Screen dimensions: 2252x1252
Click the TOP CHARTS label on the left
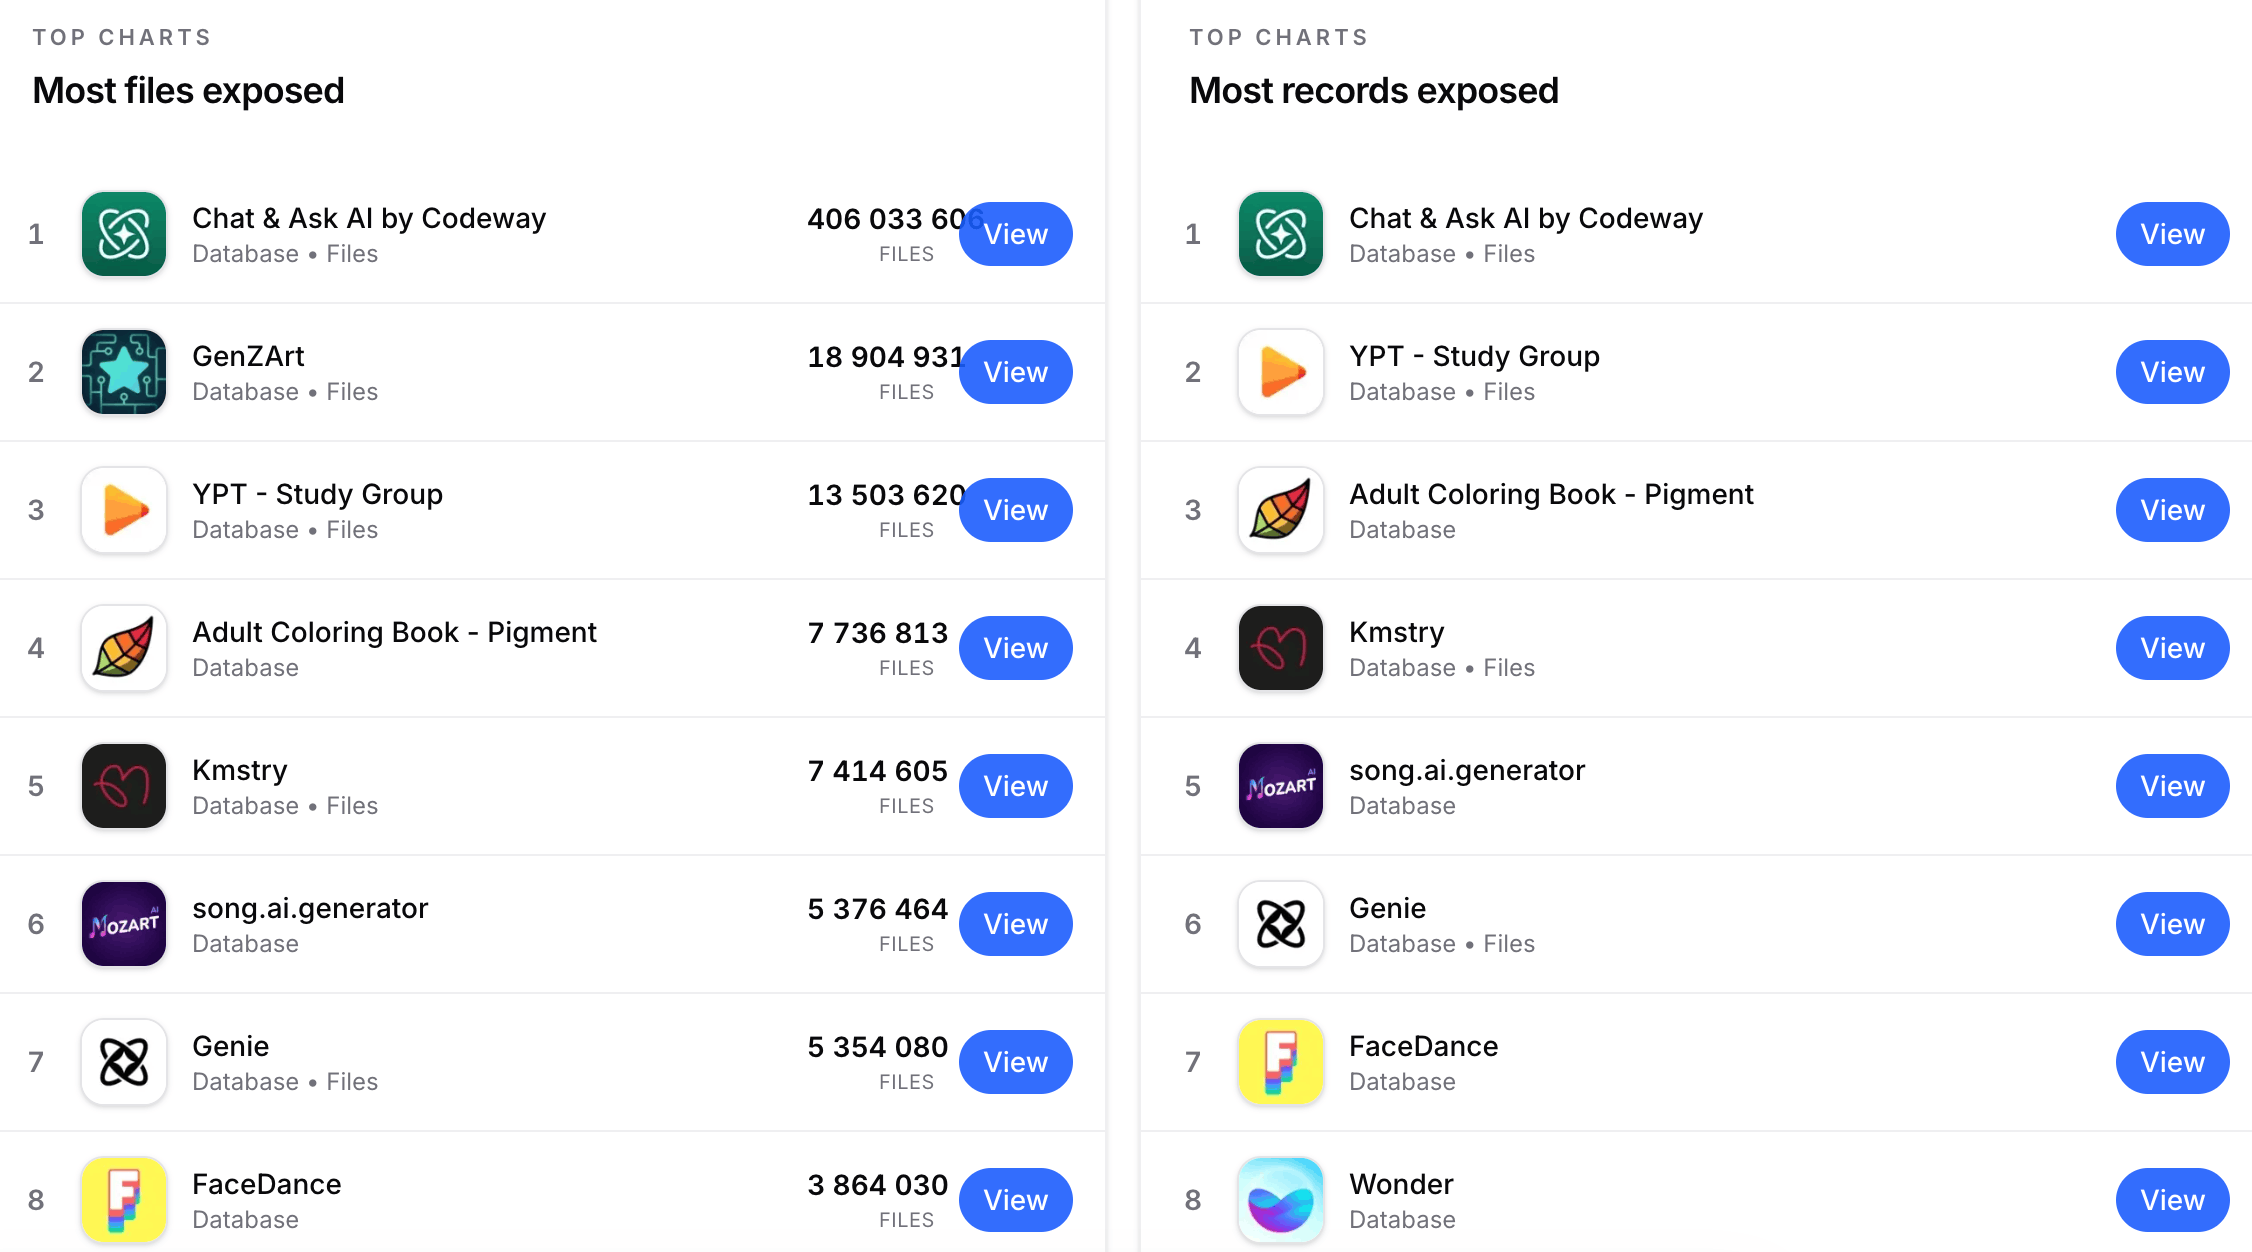(123, 37)
